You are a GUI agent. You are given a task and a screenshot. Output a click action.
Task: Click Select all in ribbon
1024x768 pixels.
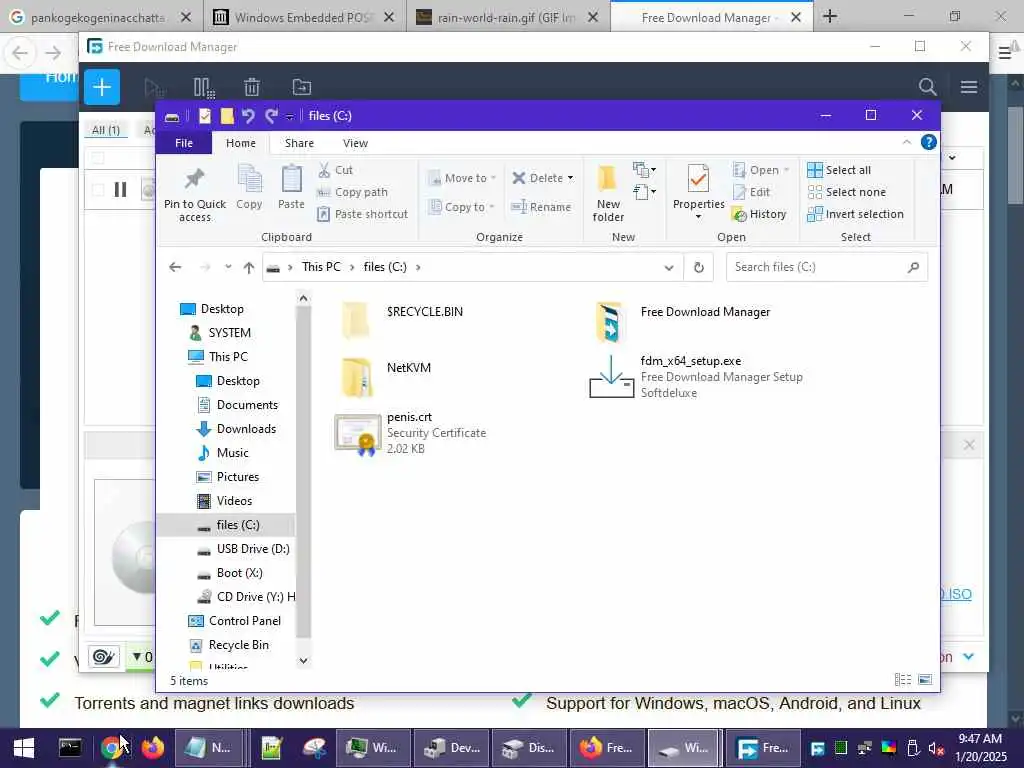pyautogui.click(x=839, y=170)
